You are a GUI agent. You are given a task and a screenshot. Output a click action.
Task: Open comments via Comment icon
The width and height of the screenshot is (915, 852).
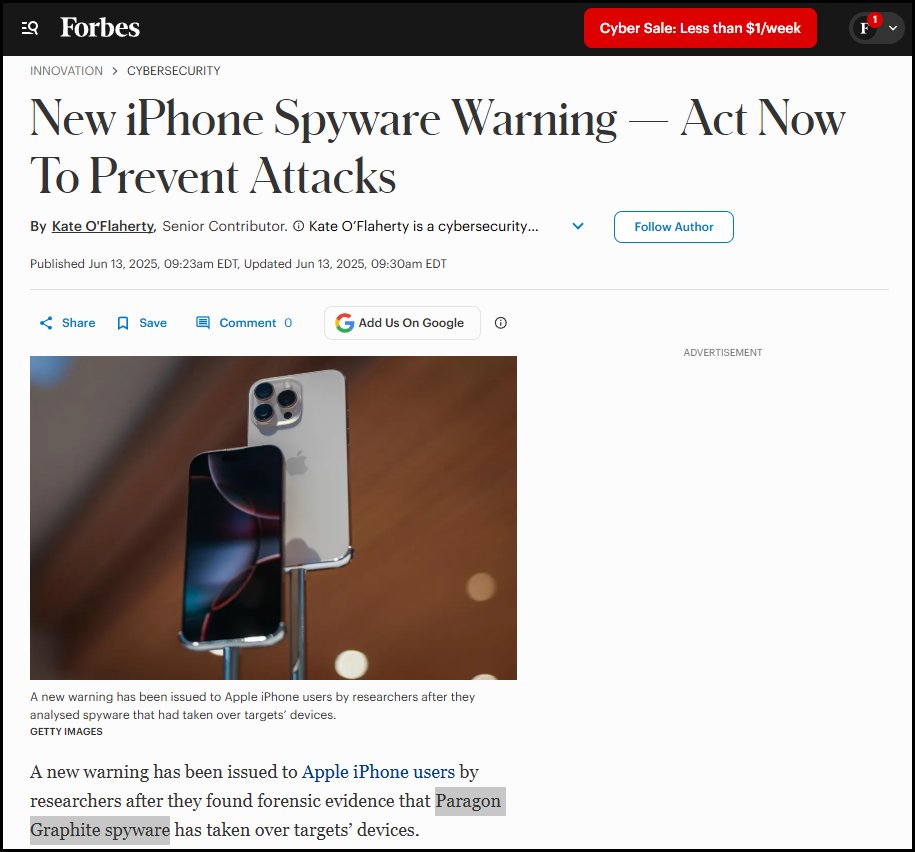tap(202, 323)
